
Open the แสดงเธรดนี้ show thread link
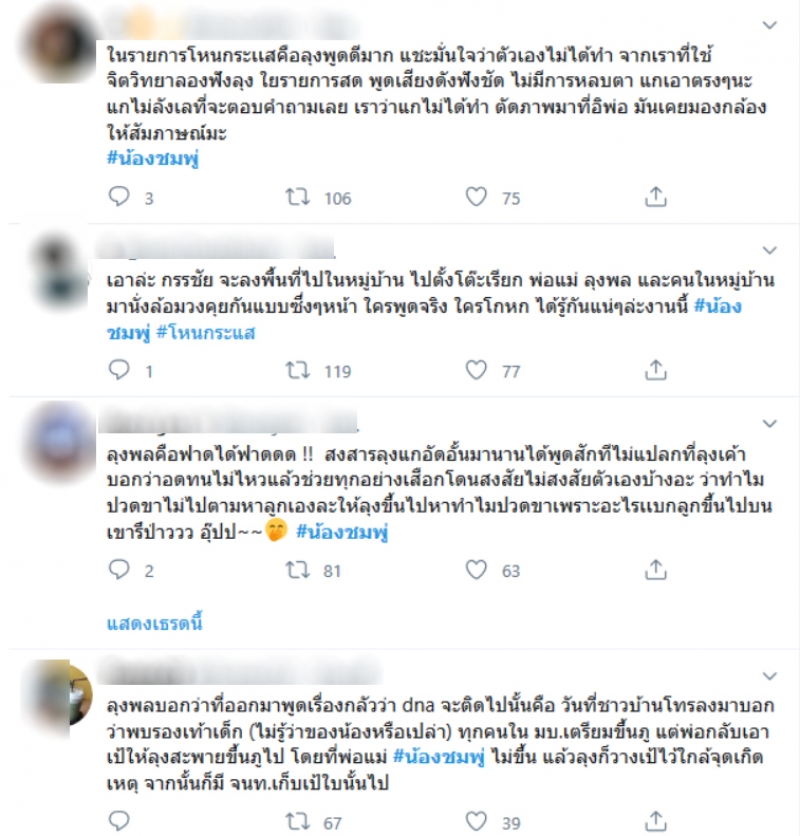point(155,623)
